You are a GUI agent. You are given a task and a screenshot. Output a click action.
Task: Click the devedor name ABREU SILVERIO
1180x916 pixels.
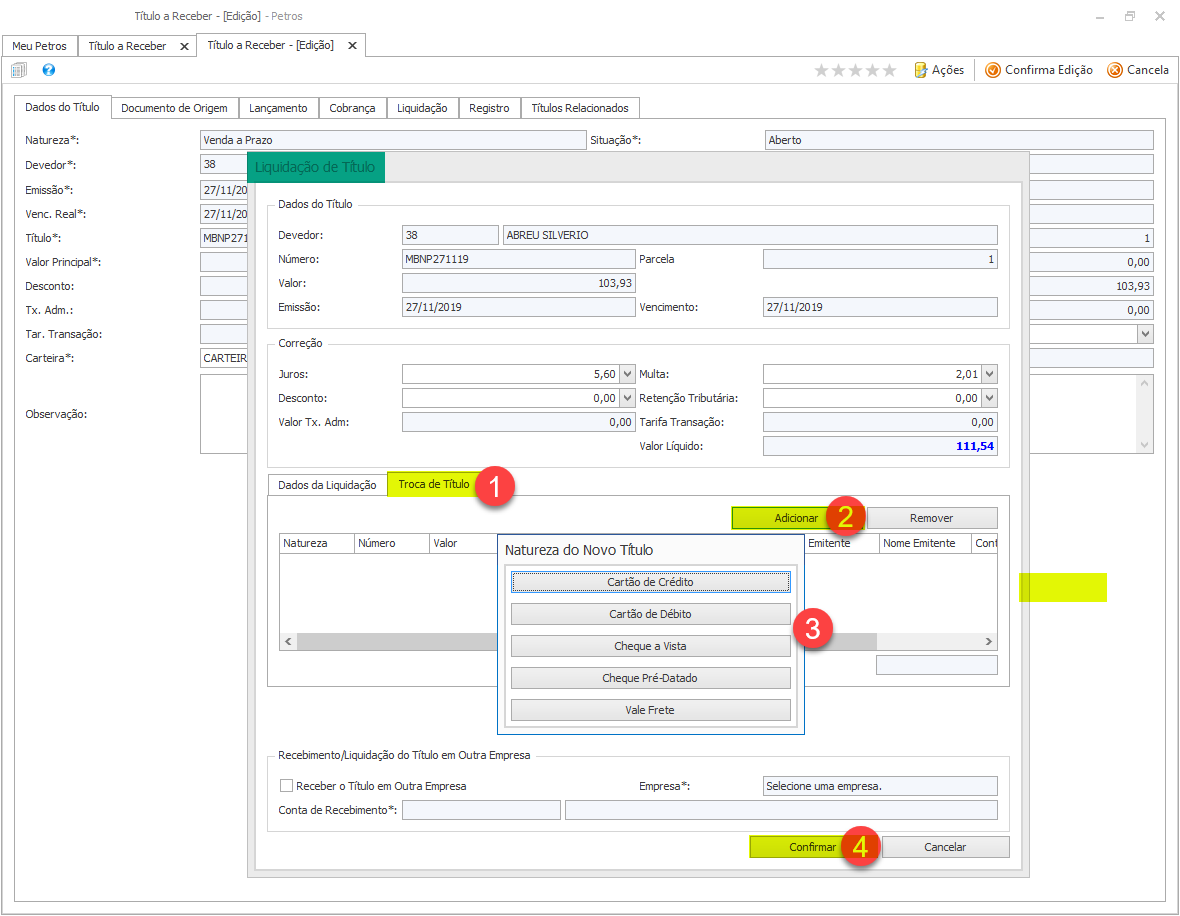coord(750,235)
